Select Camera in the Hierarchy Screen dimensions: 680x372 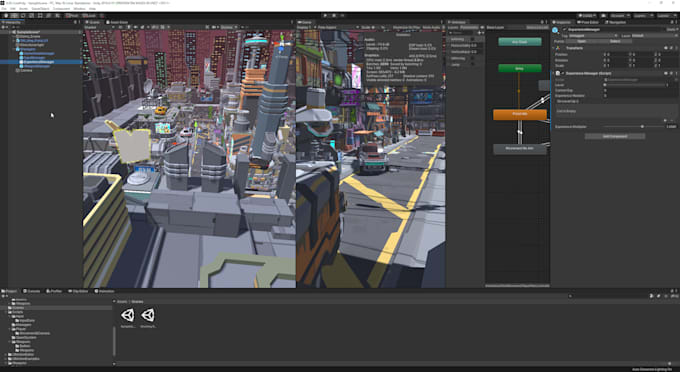click(x=26, y=70)
